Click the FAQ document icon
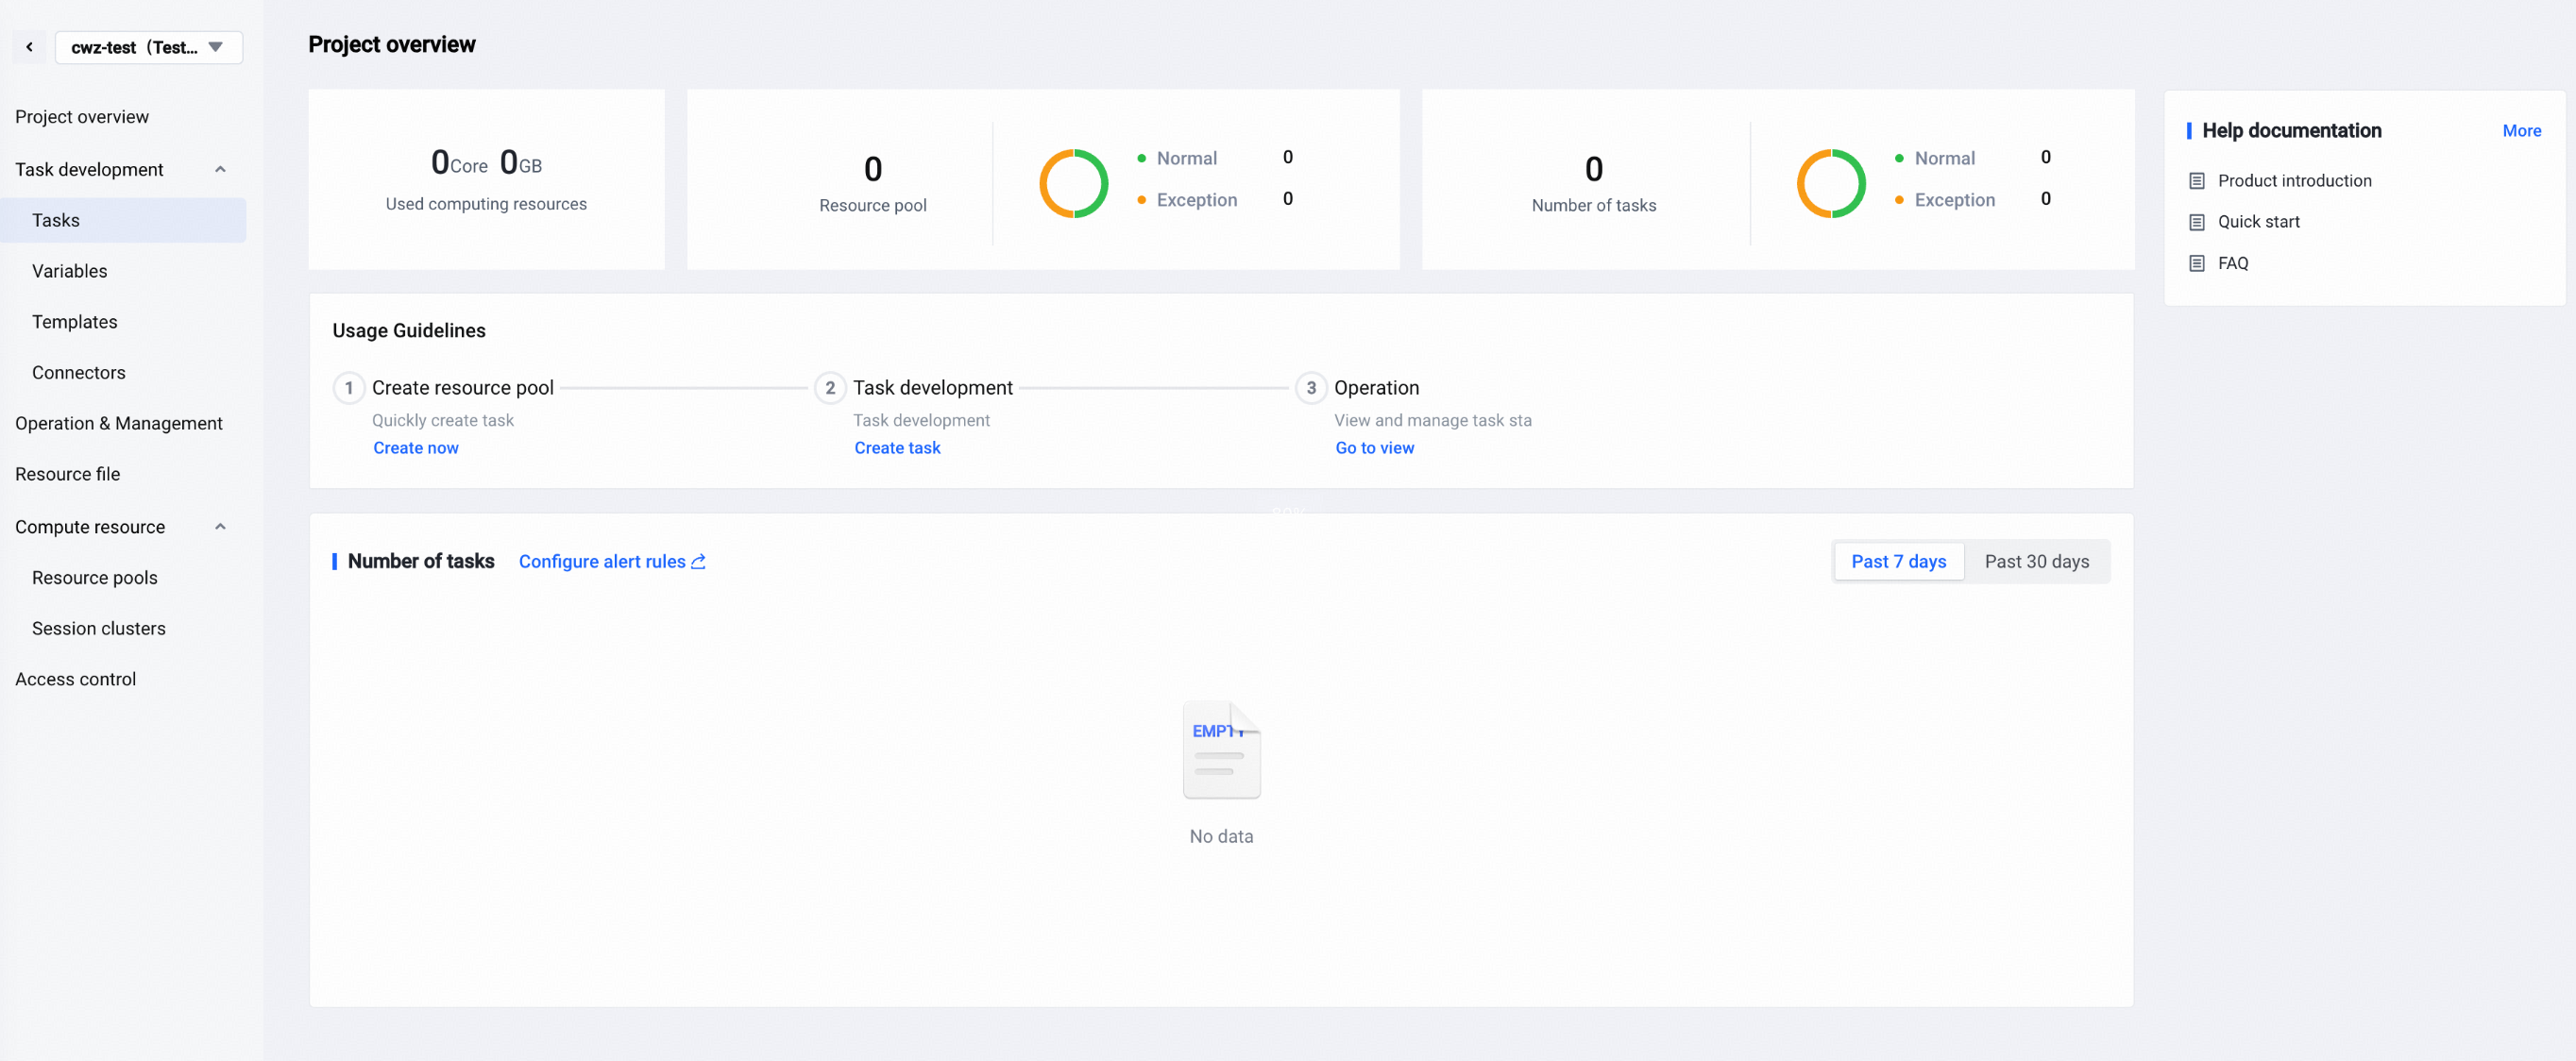2576x1061 pixels. tap(2197, 264)
